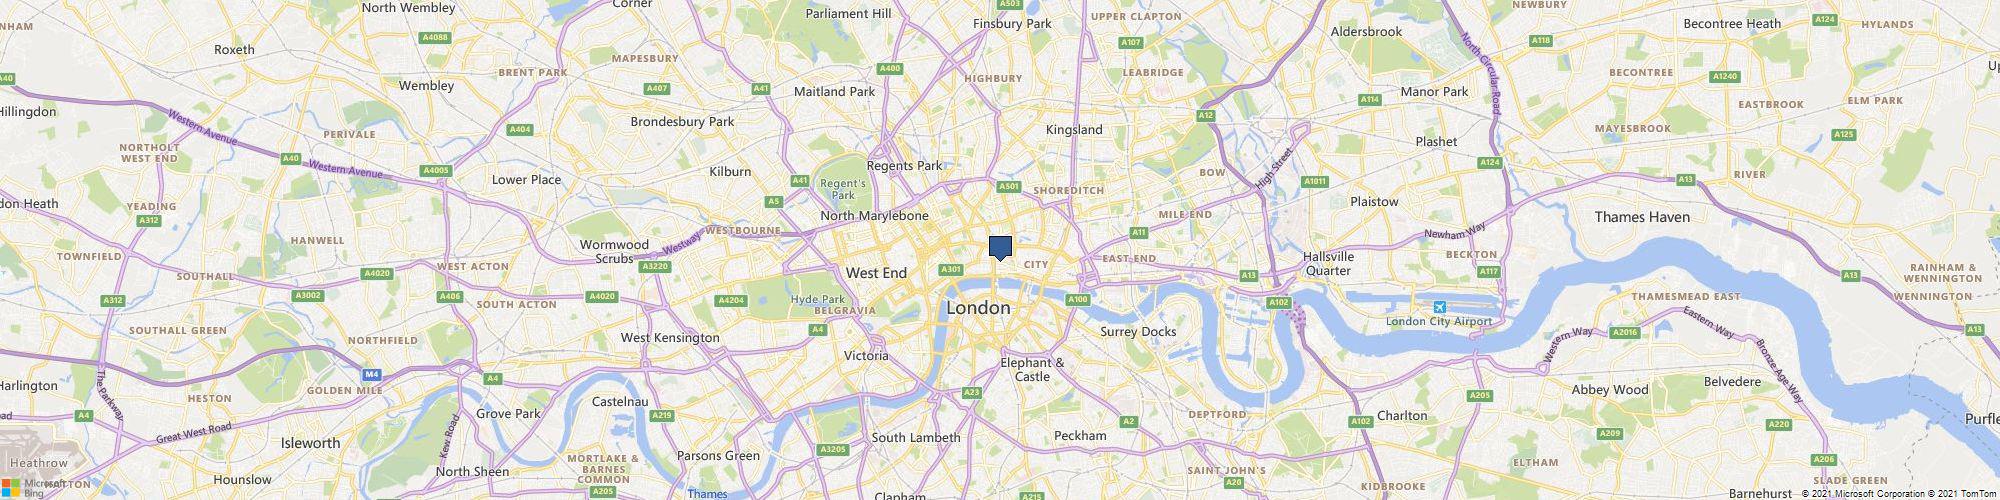Select the Wembley place label
Image resolution: width=2000 pixels, height=500 pixels.
(x=426, y=86)
